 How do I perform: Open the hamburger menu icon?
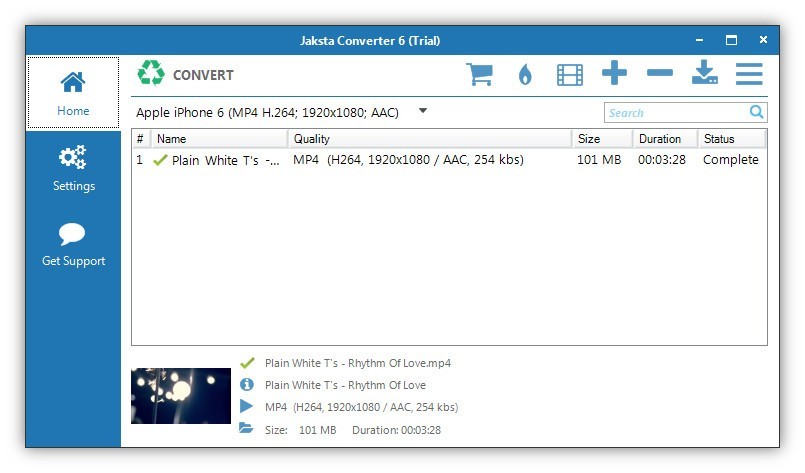point(749,74)
